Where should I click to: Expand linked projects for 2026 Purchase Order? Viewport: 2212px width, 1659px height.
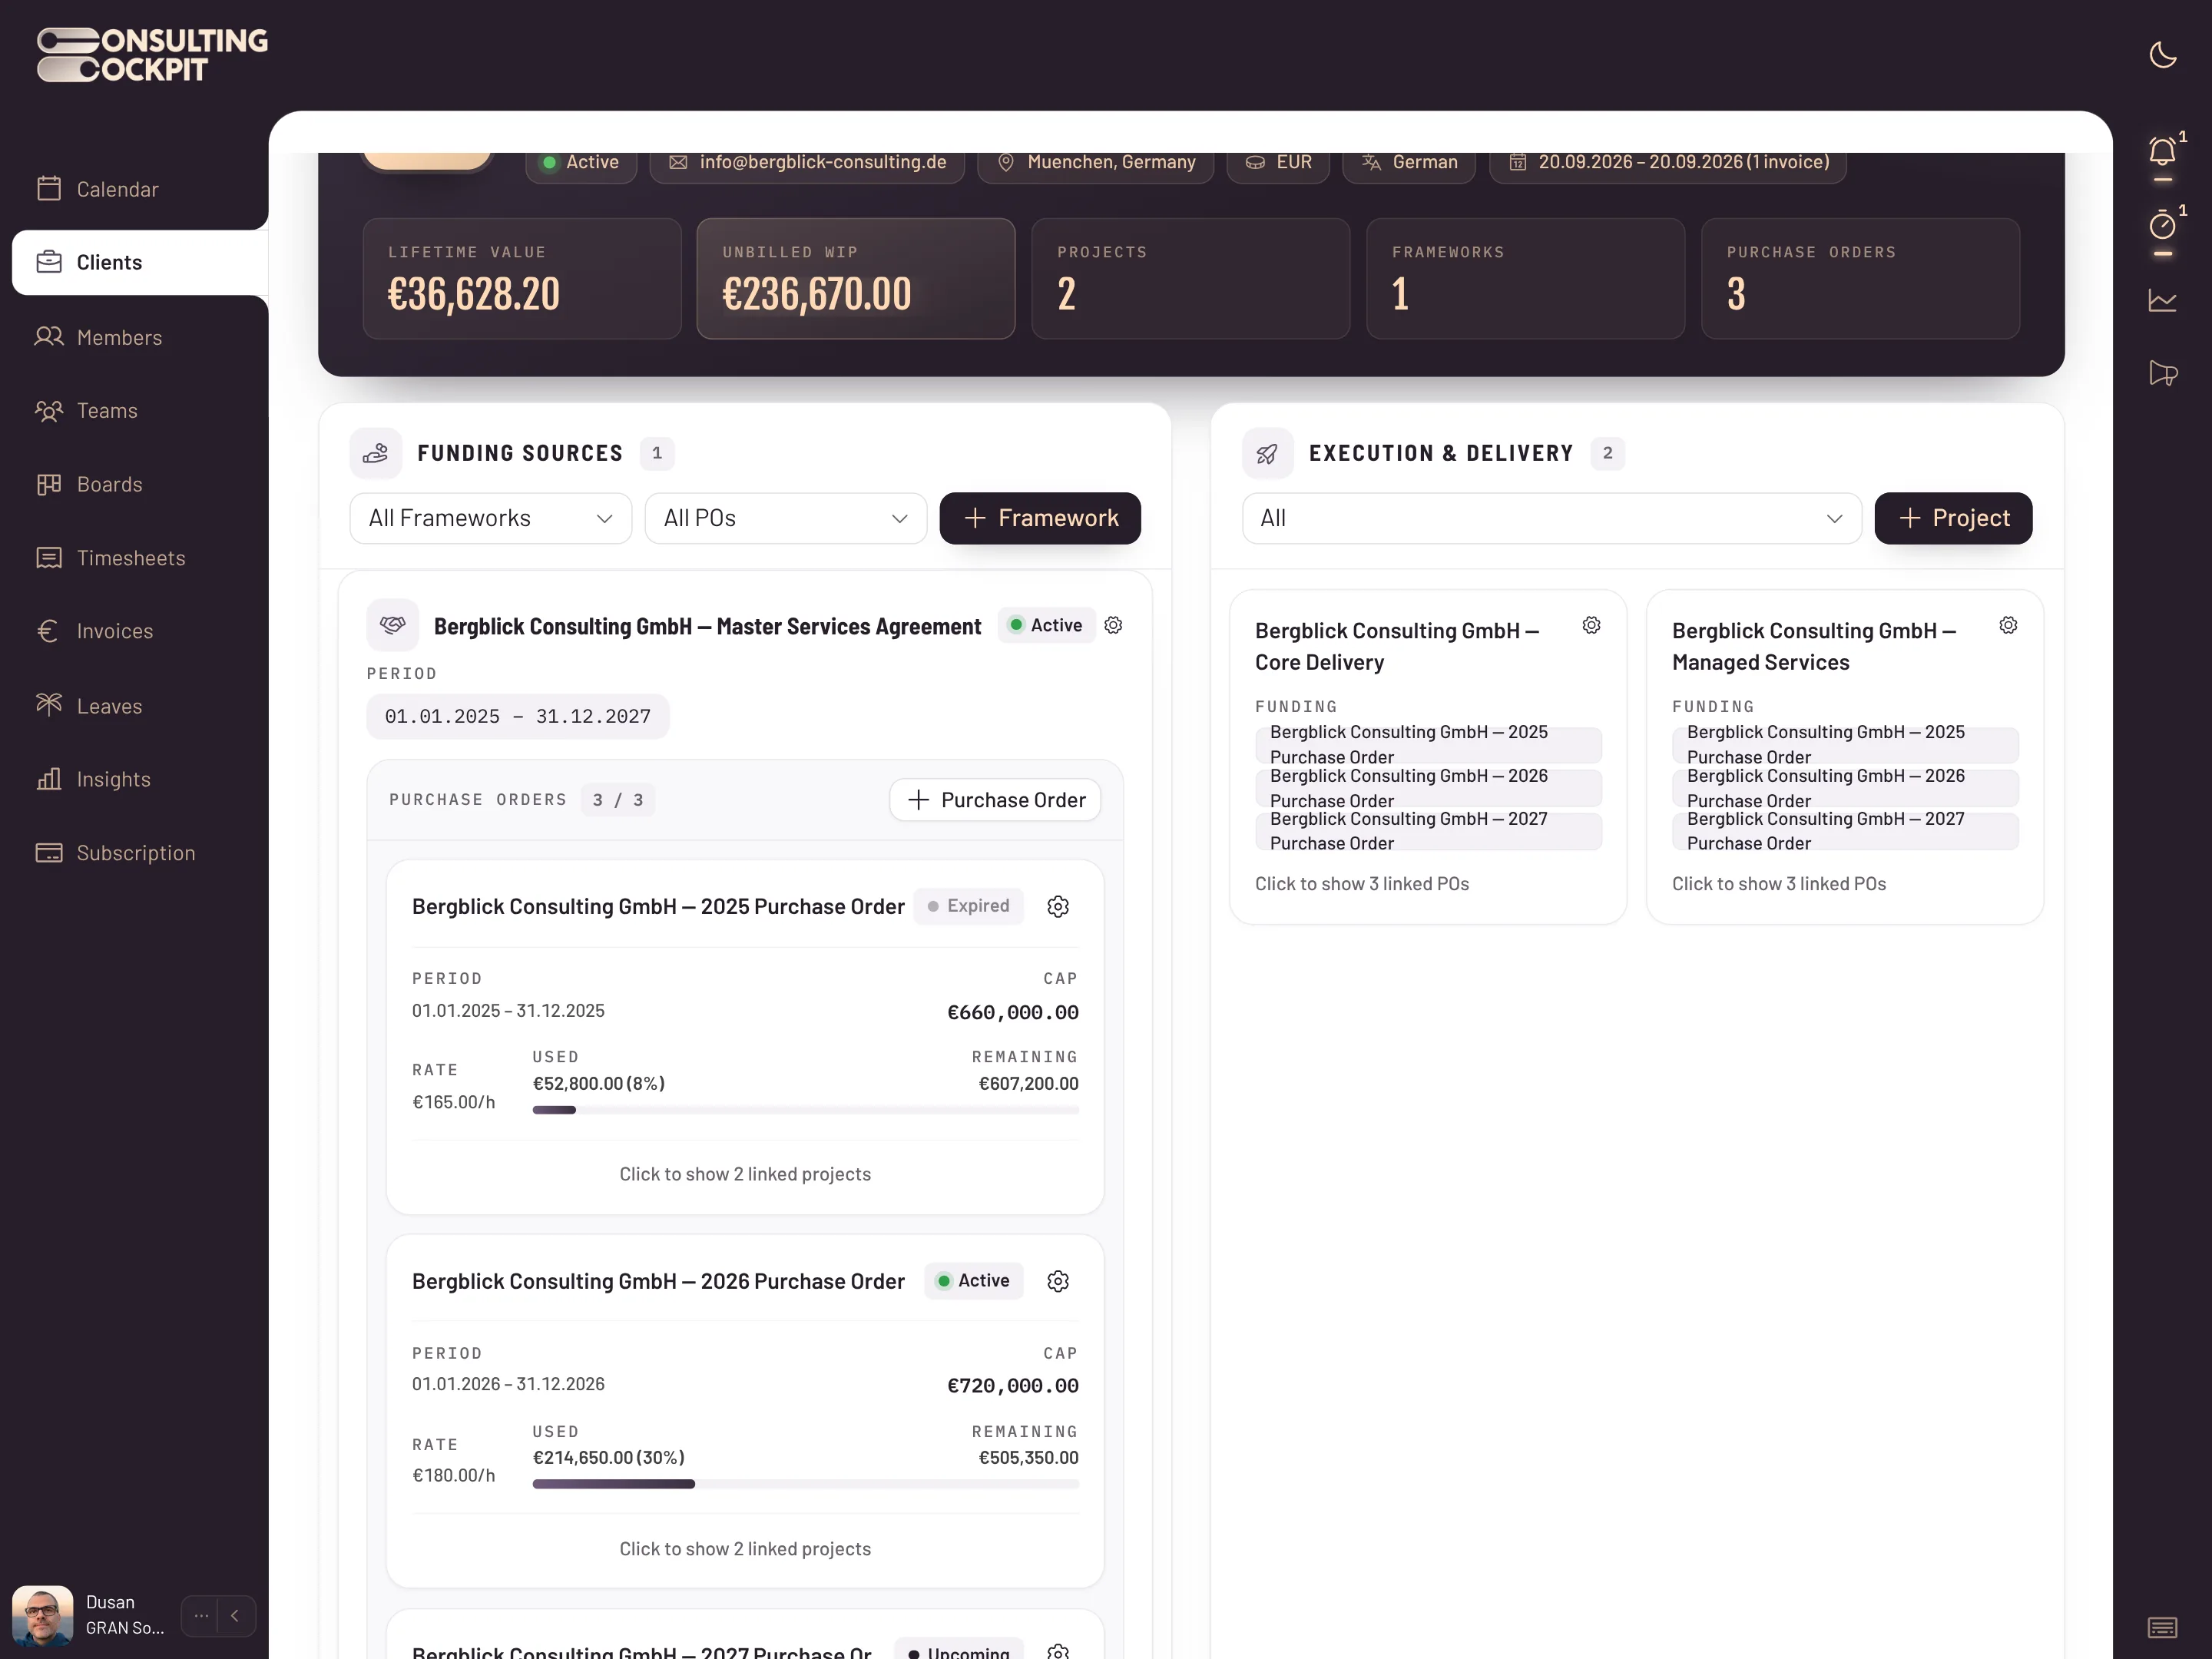(x=745, y=1549)
